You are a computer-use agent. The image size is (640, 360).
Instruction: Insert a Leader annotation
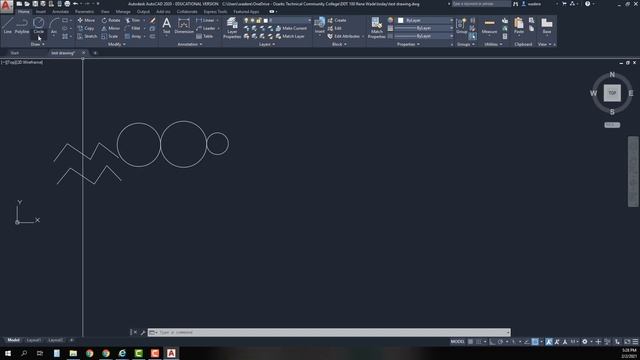tap(206, 28)
